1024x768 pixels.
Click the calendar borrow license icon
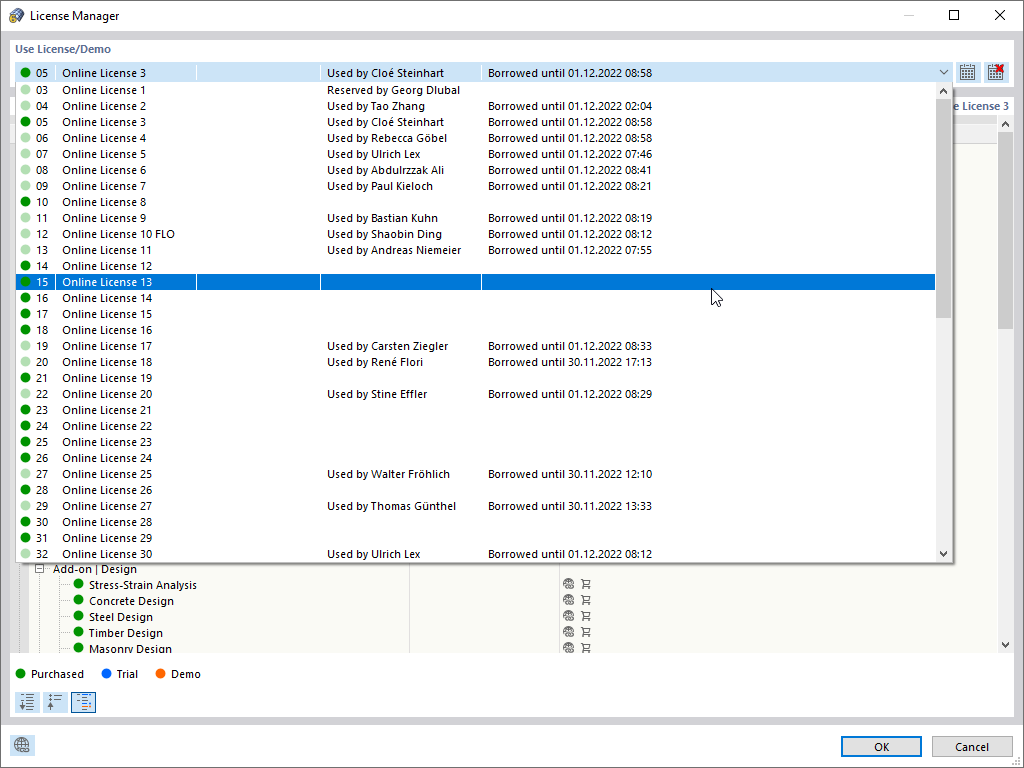click(x=967, y=72)
